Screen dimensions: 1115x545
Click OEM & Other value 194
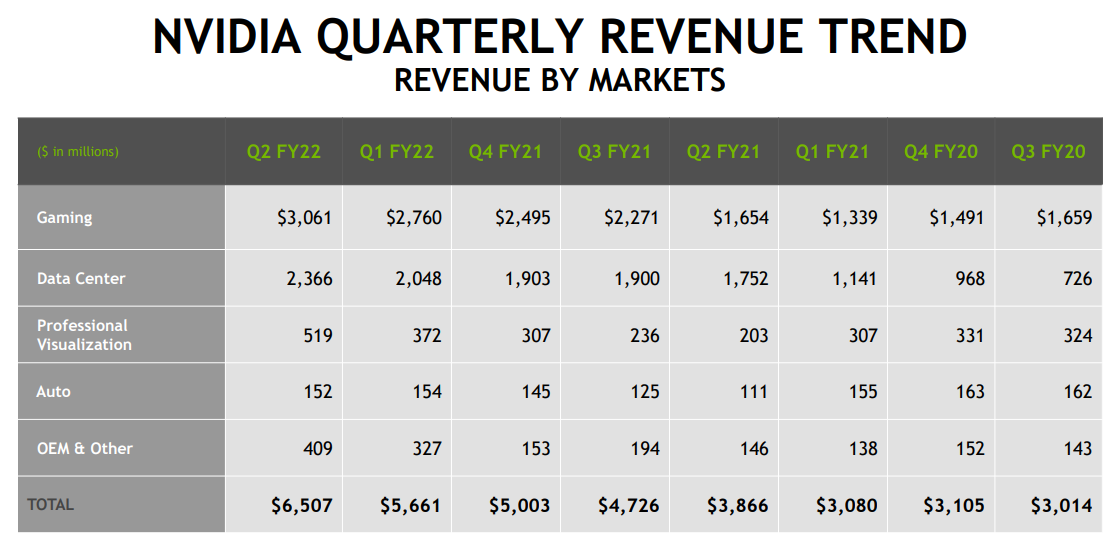pyautogui.click(x=645, y=449)
